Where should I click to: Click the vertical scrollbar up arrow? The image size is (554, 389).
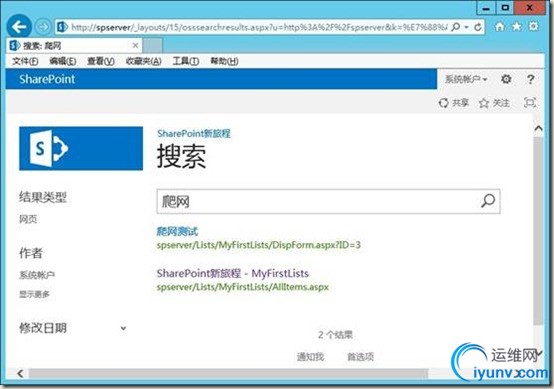[538, 129]
